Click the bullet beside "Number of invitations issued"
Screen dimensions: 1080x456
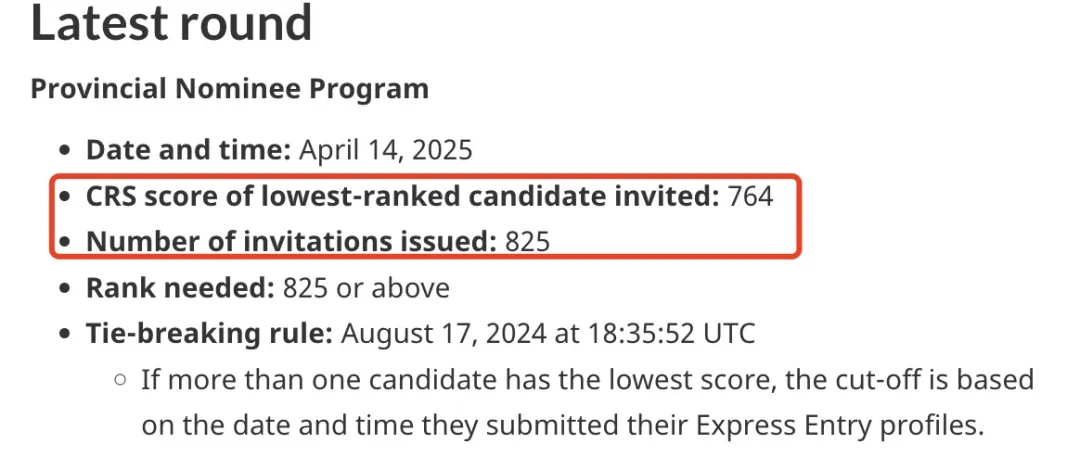[65, 242]
